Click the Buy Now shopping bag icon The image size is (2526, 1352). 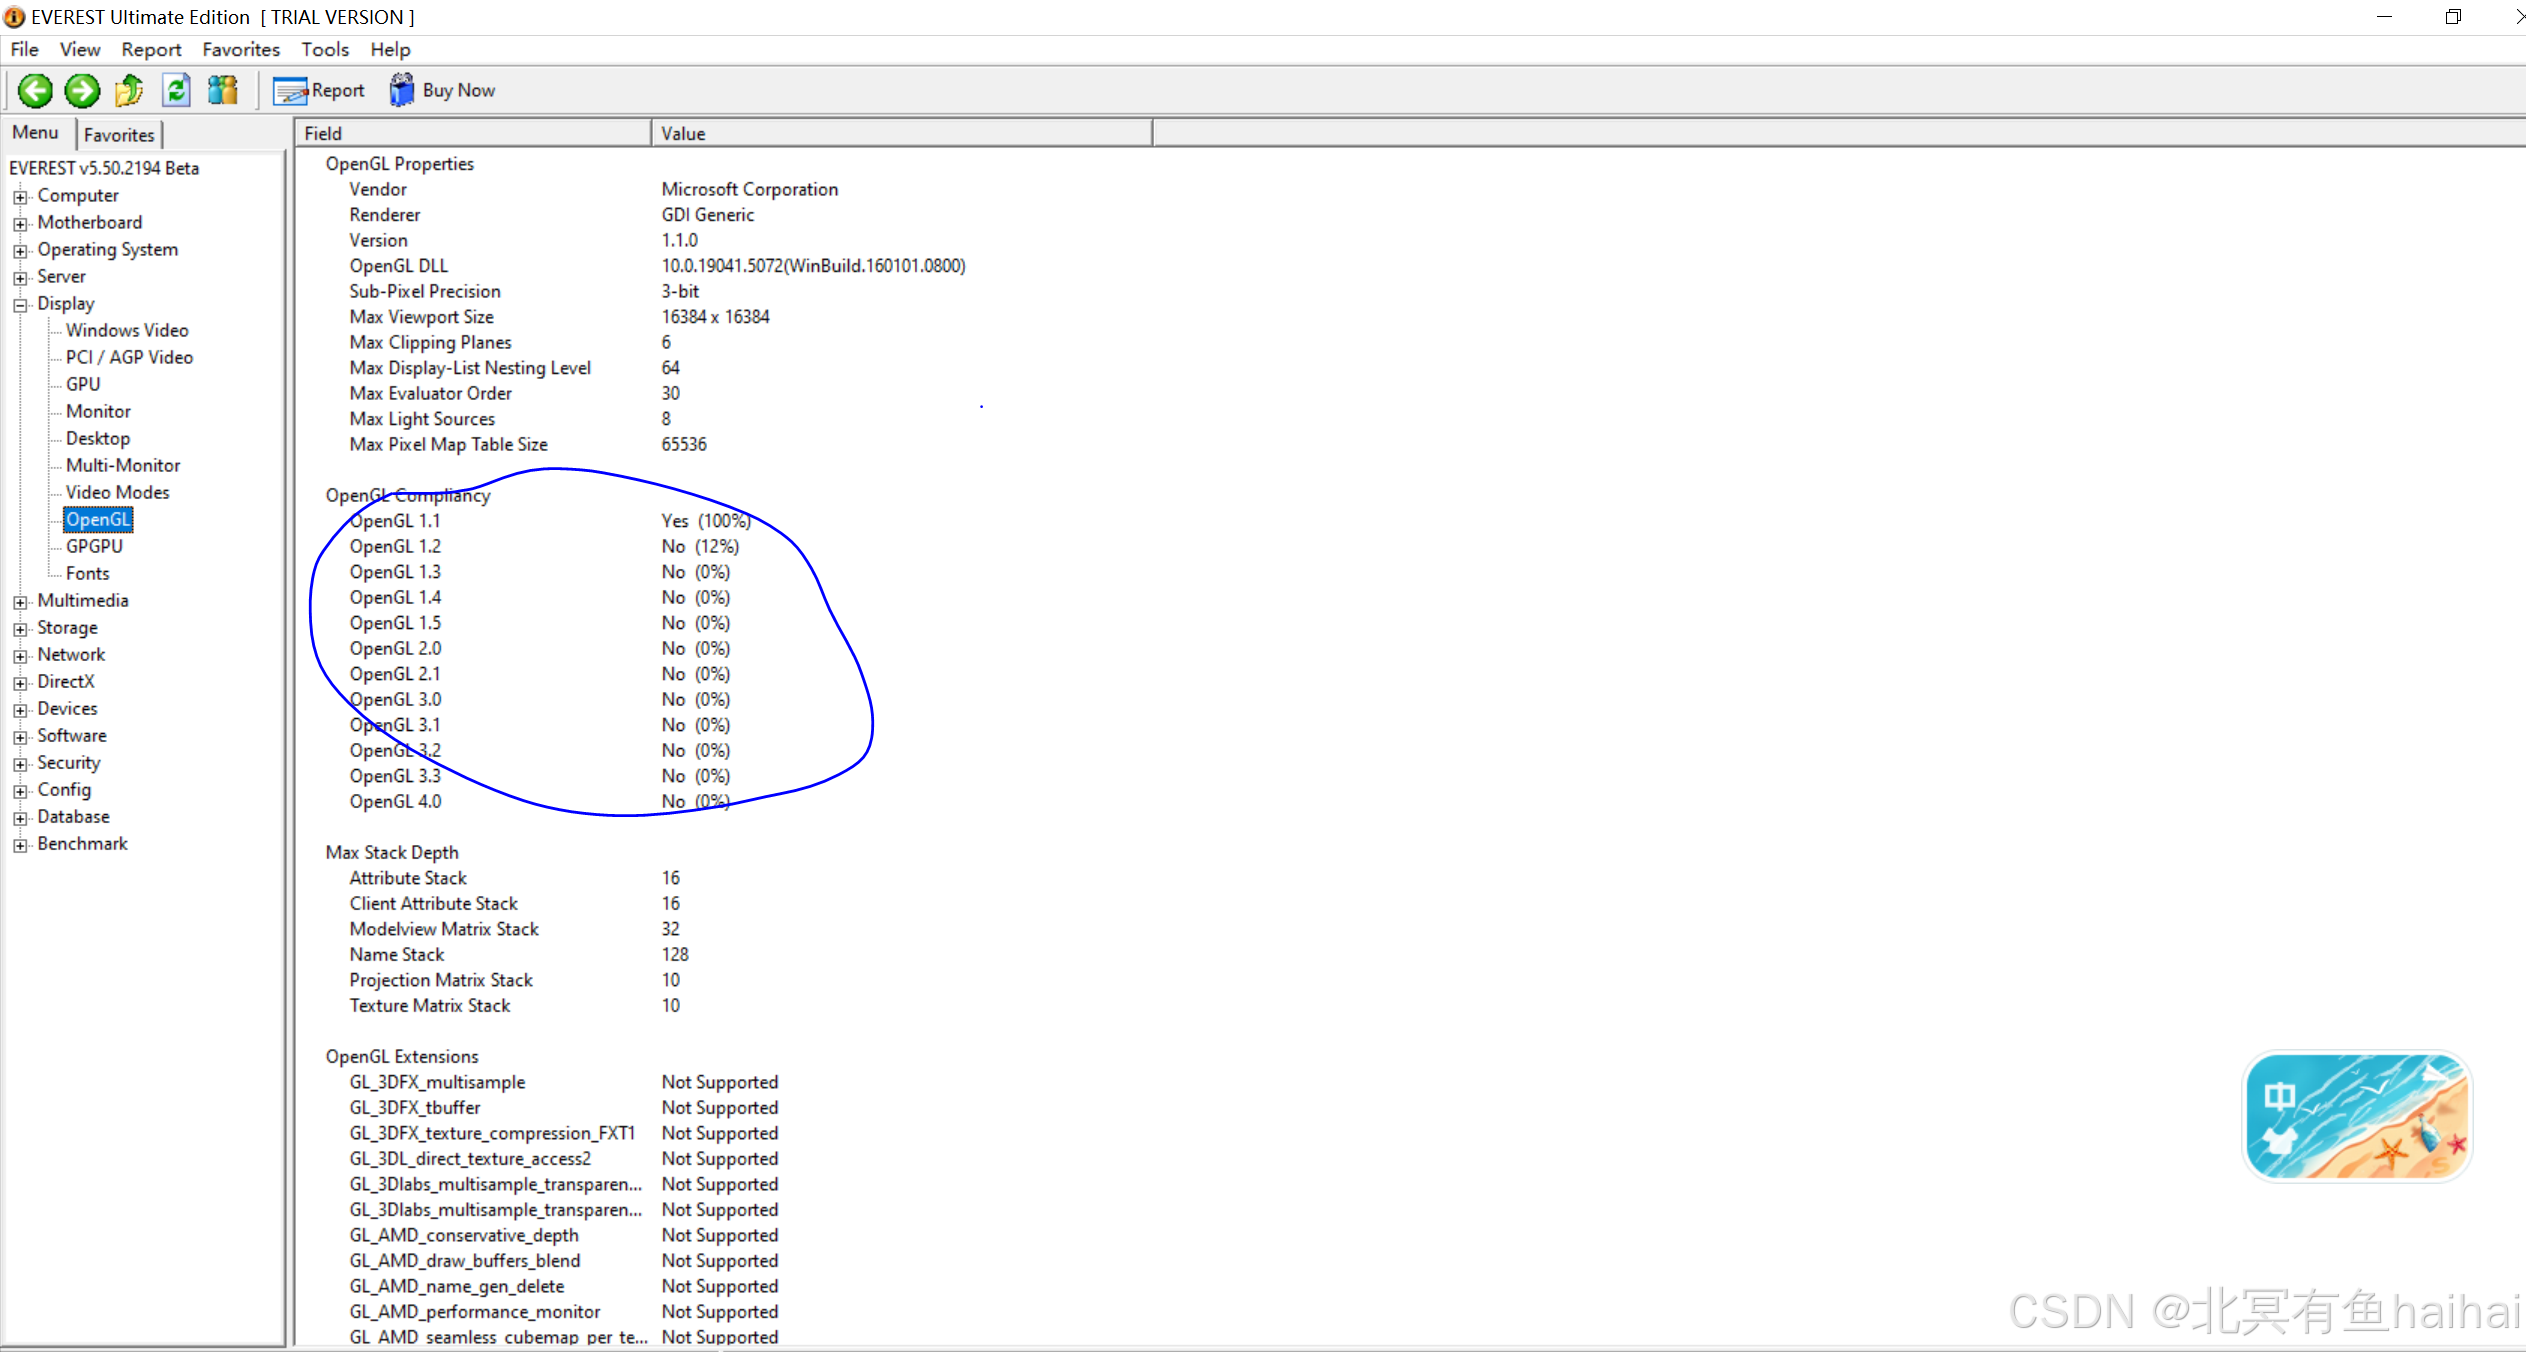402,91
